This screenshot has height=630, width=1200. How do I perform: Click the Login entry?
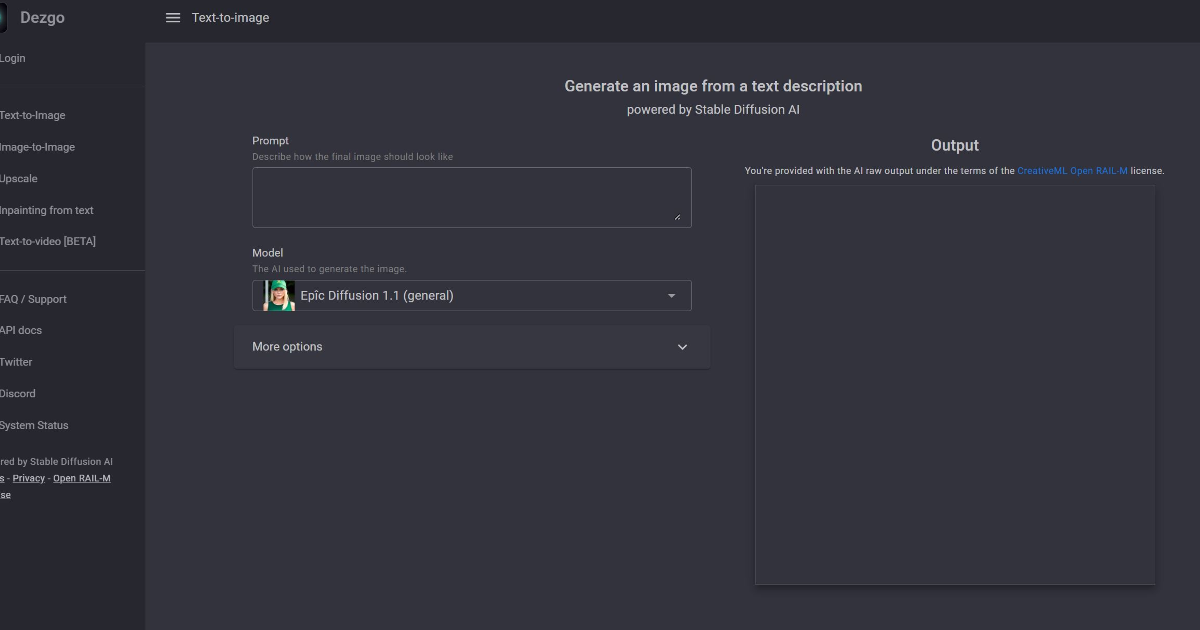click(x=13, y=58)
